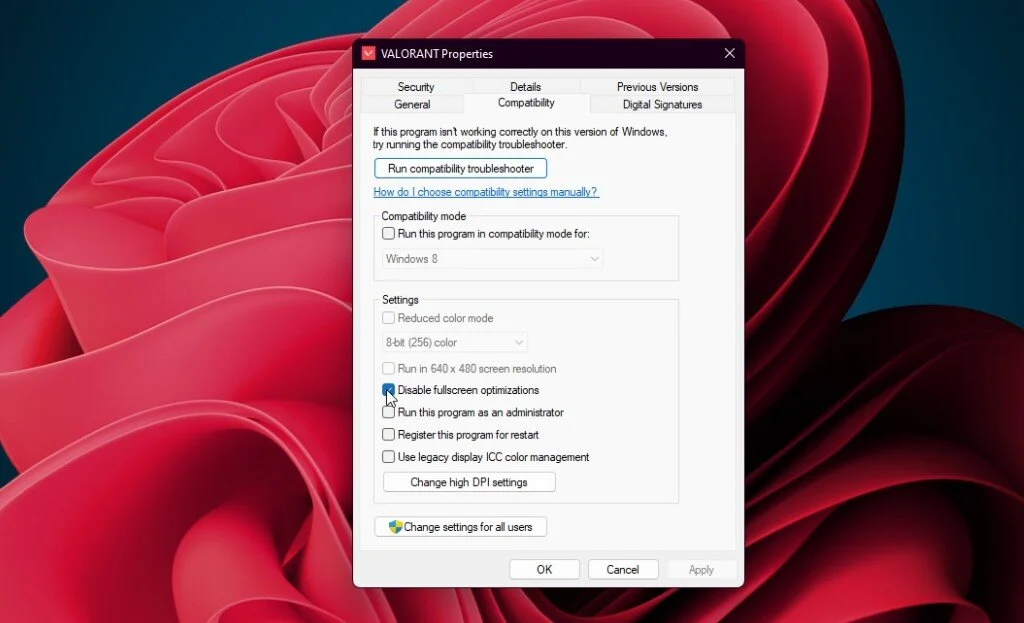This screenshot has height=623, width=1024.
Task: Select the Compatibility tab
Action: (526, 103)
